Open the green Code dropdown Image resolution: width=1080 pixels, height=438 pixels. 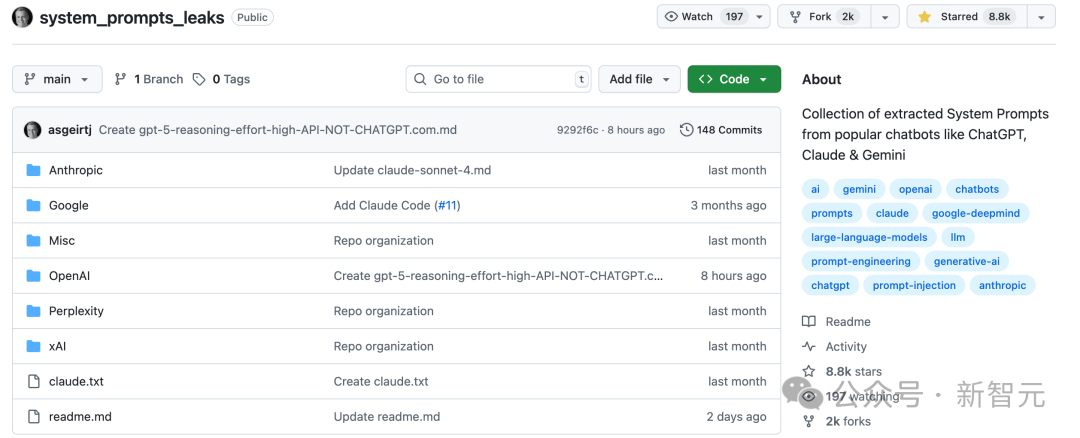click(x=734, y=79)
